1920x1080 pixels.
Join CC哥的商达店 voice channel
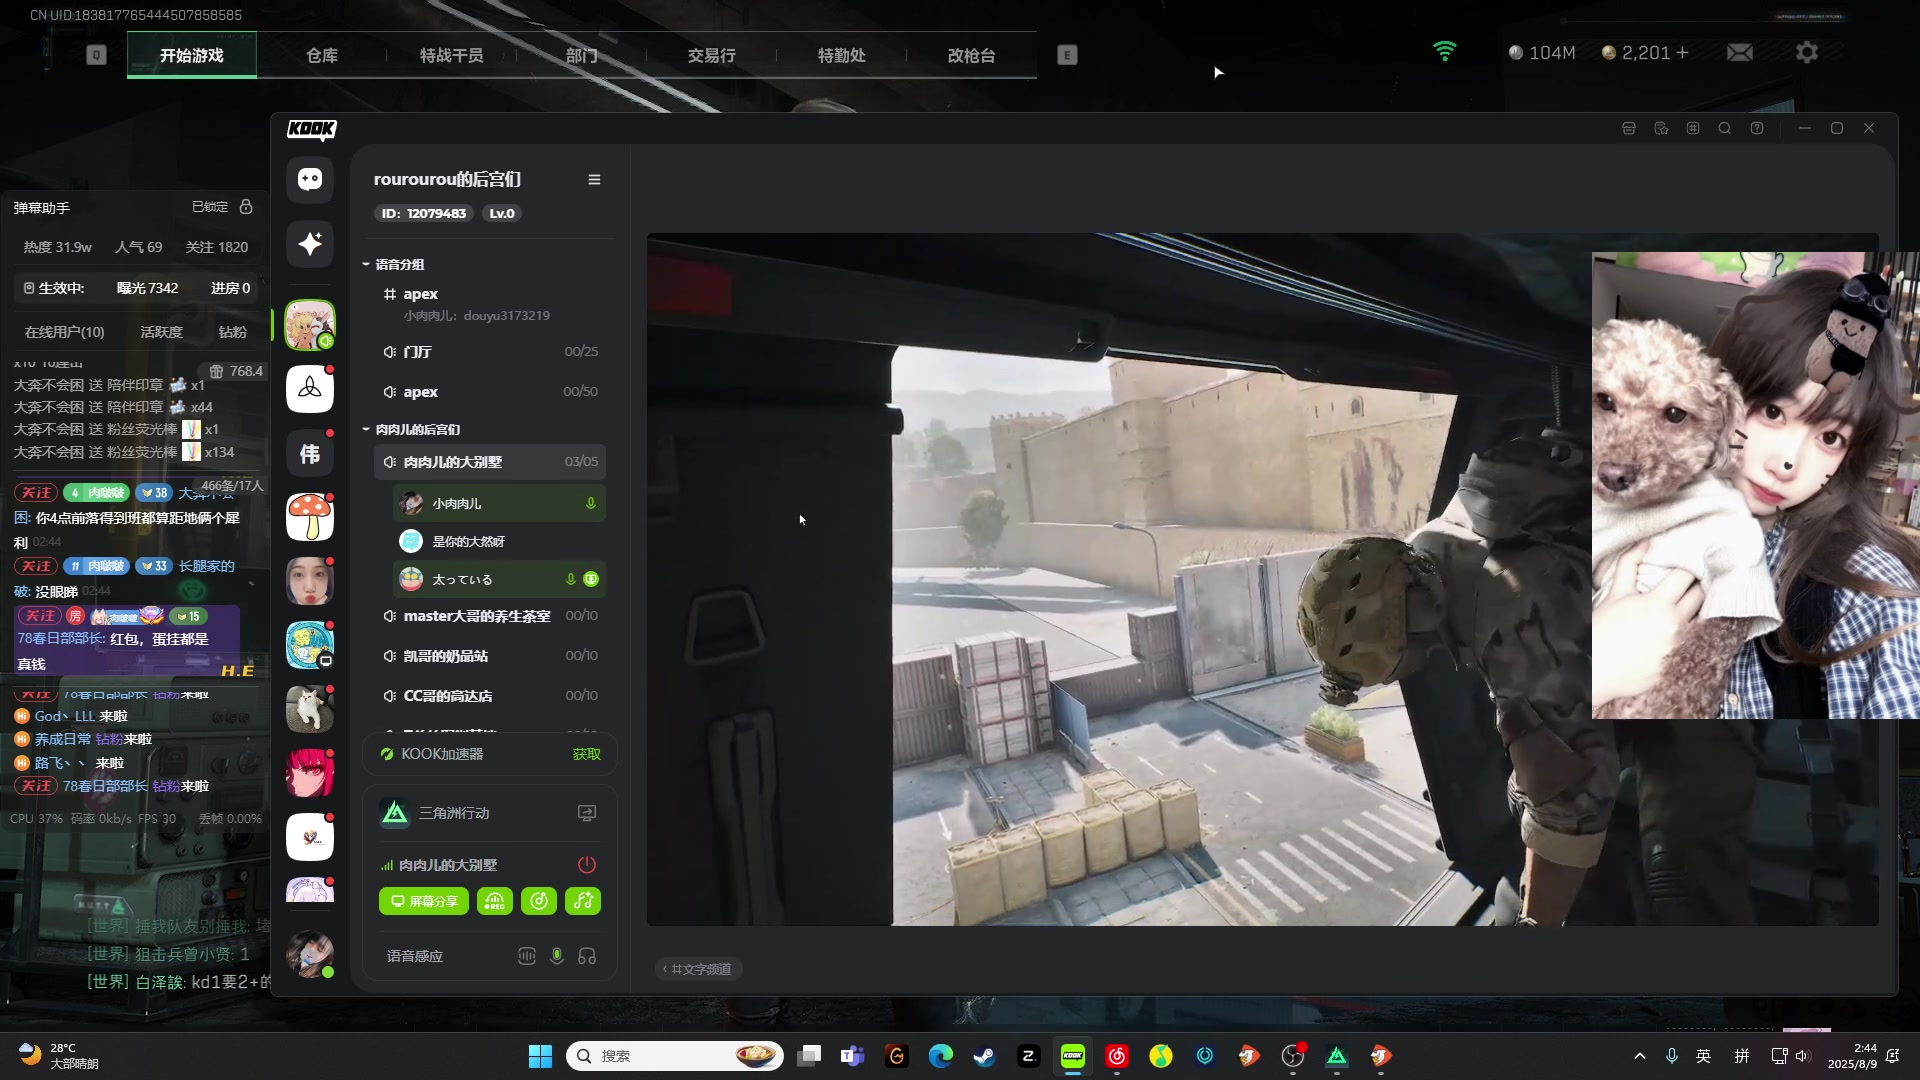tap(490, 696)
